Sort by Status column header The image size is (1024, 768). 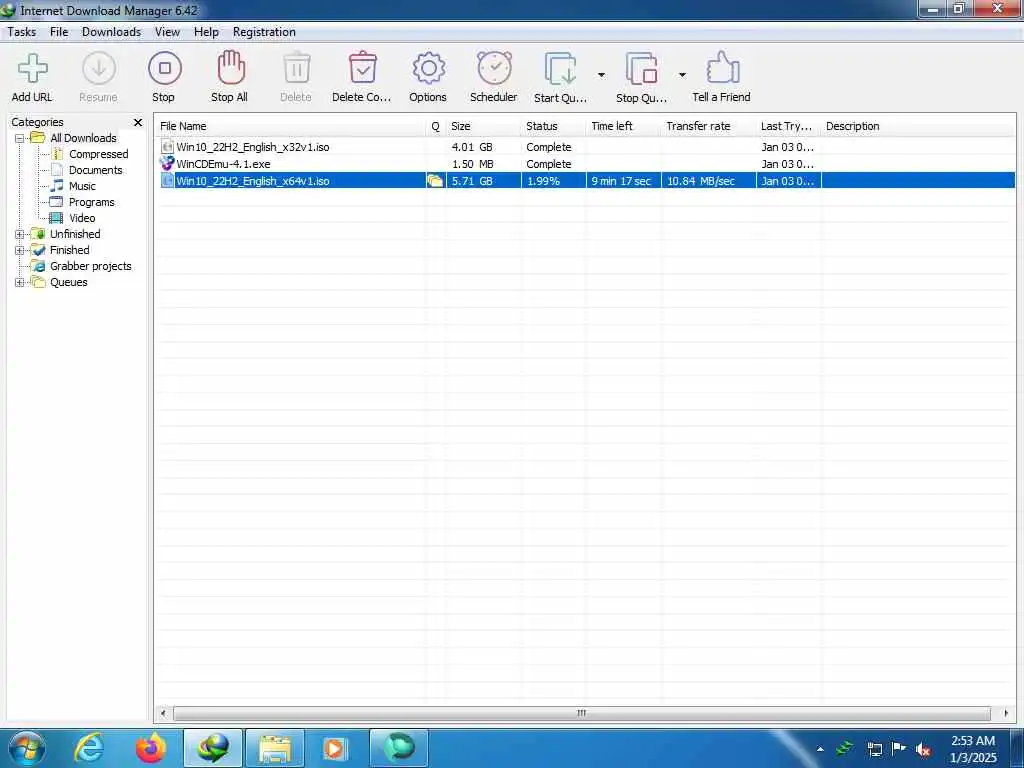pos(554,126)
